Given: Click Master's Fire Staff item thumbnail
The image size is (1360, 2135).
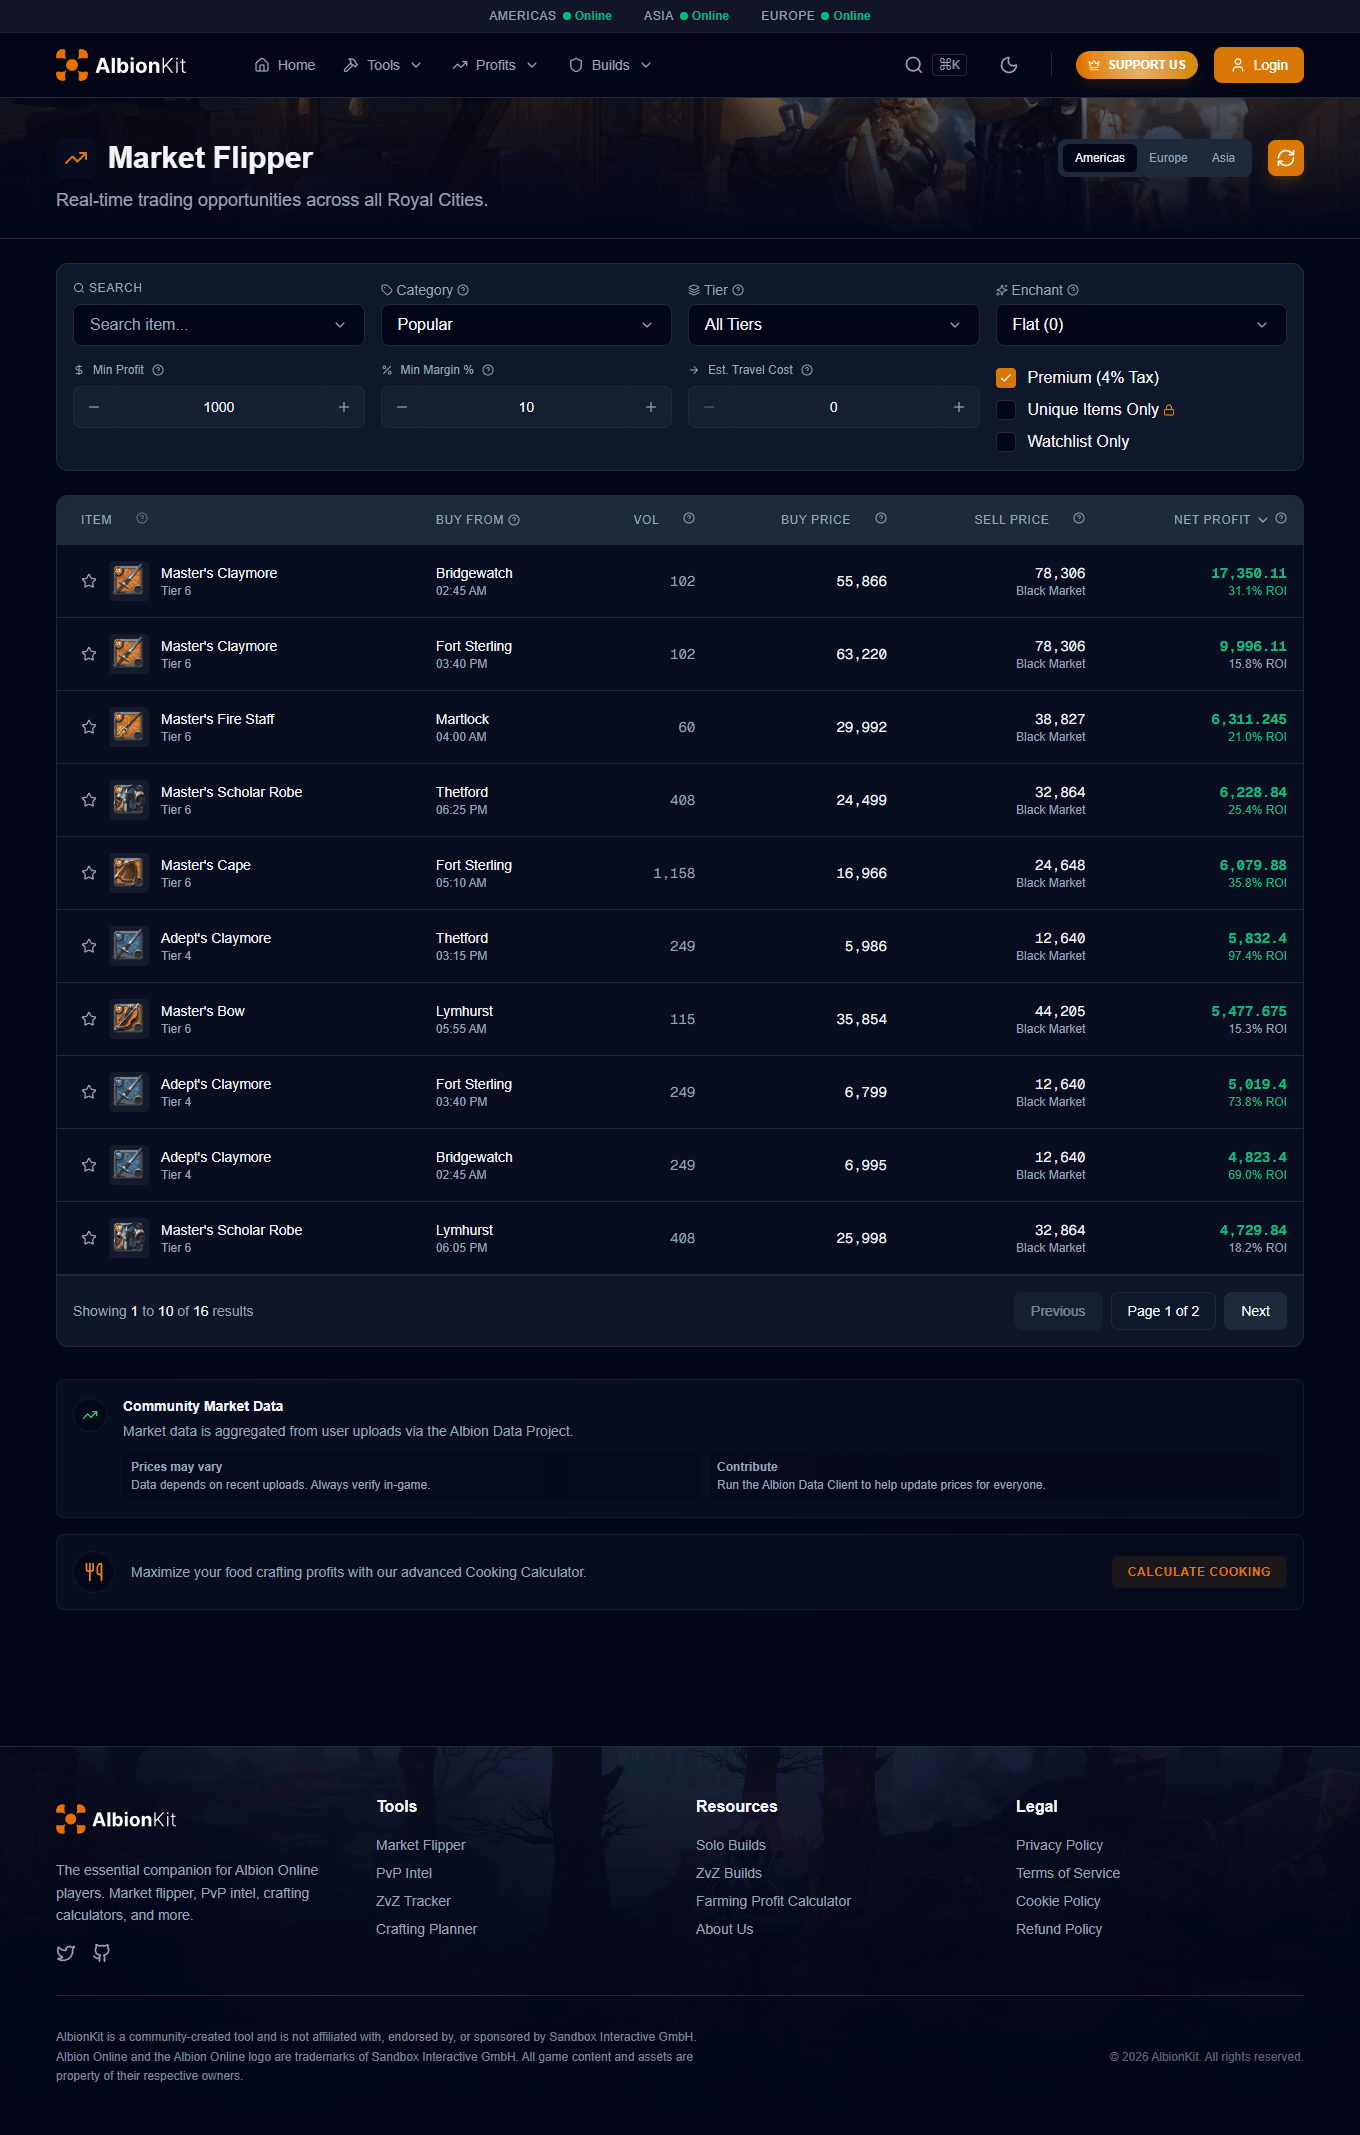Looking at the screenshot, I should [x=128, y=727].
